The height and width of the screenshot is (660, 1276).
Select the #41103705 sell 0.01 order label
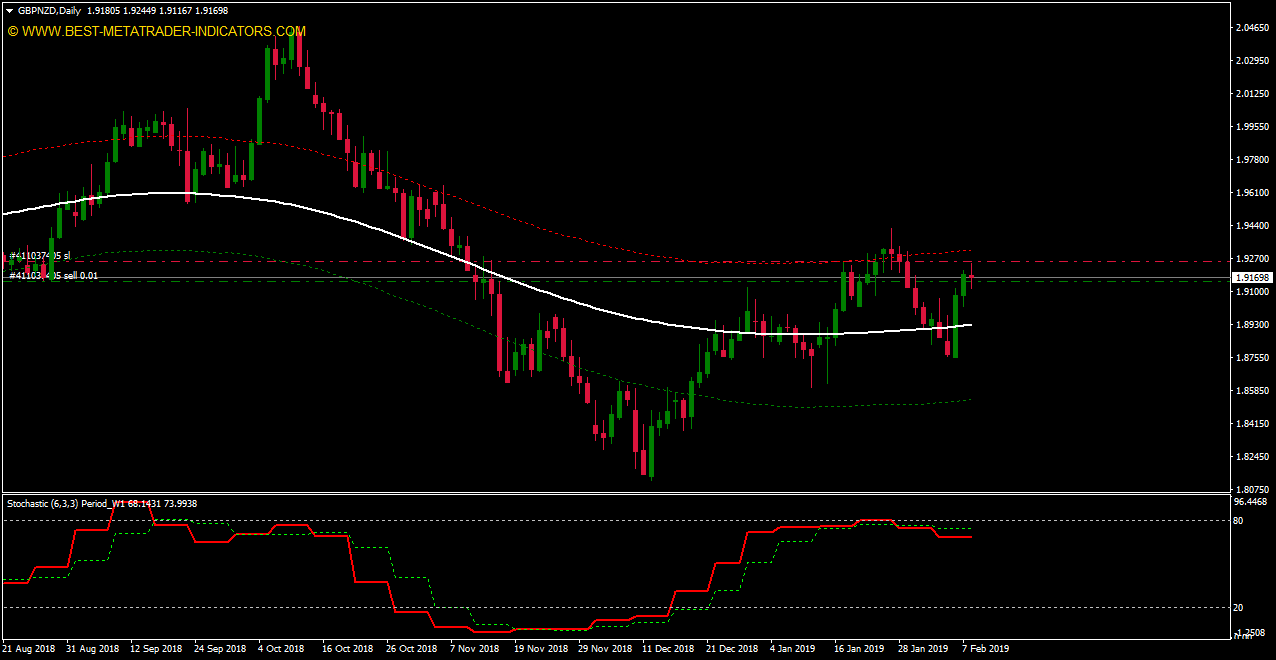(x=54, y=275)
